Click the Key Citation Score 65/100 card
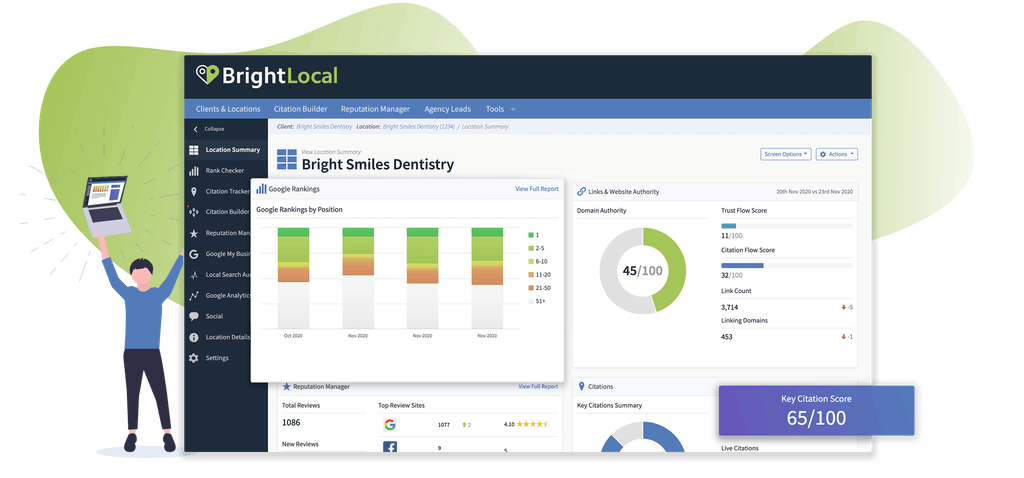This screenshot has height=478, width=1024. pyautogui.click(x=816, y=411)
